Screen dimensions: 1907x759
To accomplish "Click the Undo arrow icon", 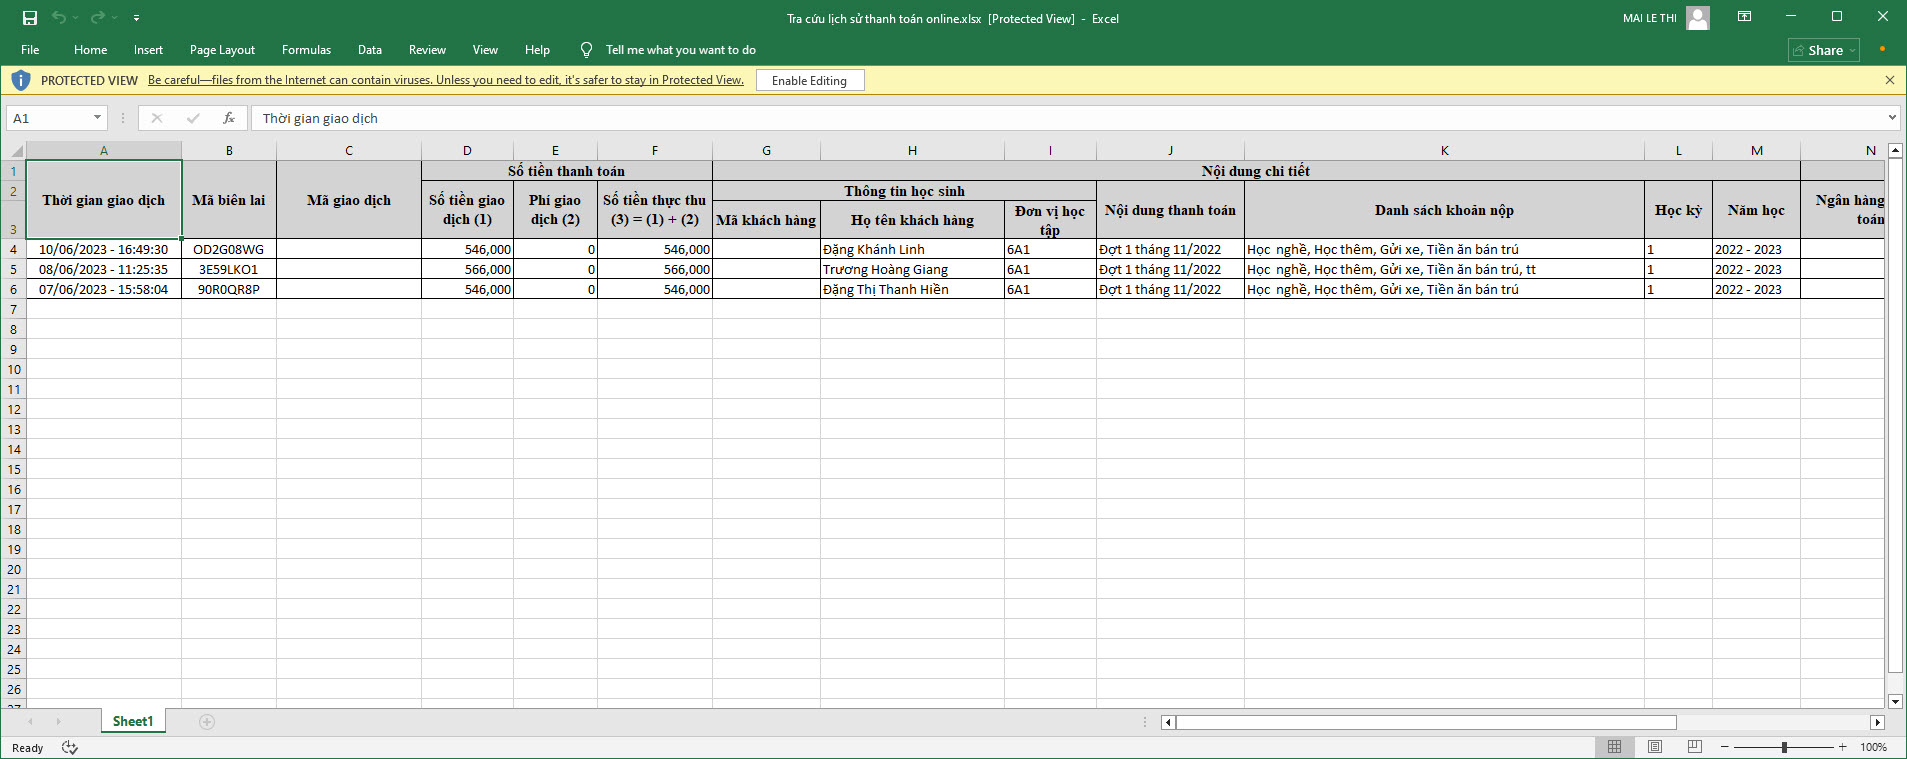I will [59, 18].
